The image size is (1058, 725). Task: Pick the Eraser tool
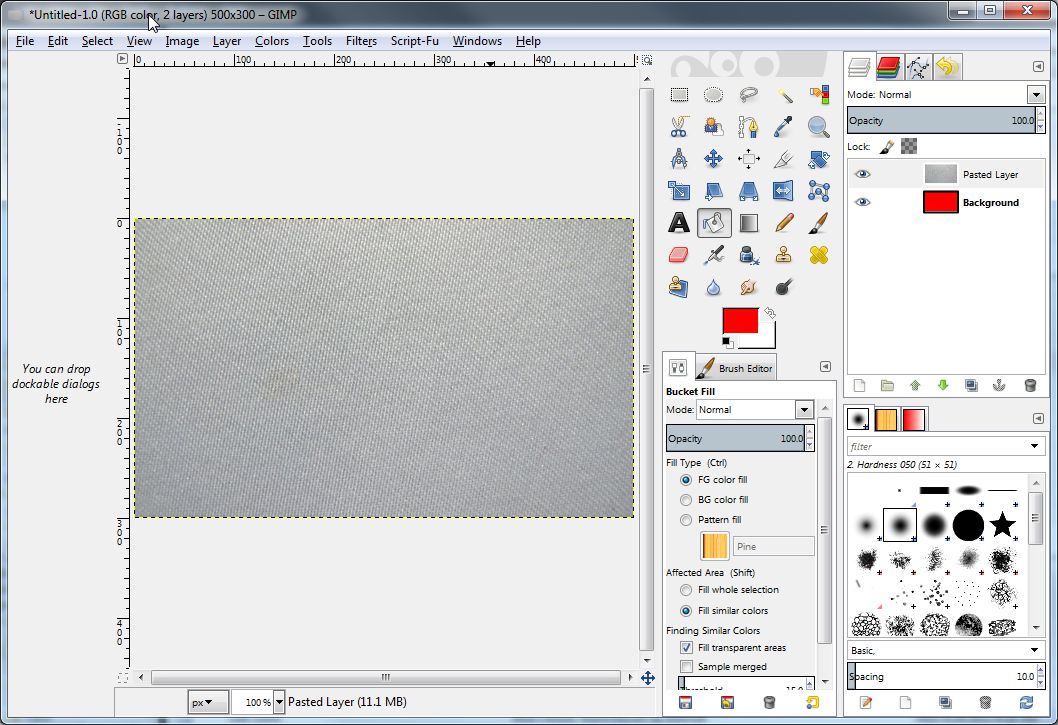[679, 255]
